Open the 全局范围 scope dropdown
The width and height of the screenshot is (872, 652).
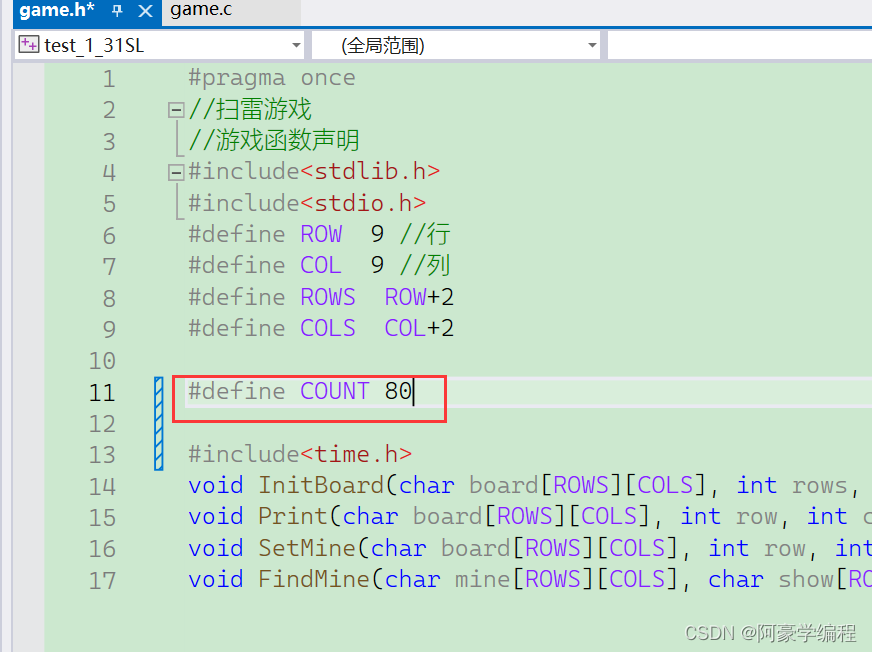click(592, 45)
